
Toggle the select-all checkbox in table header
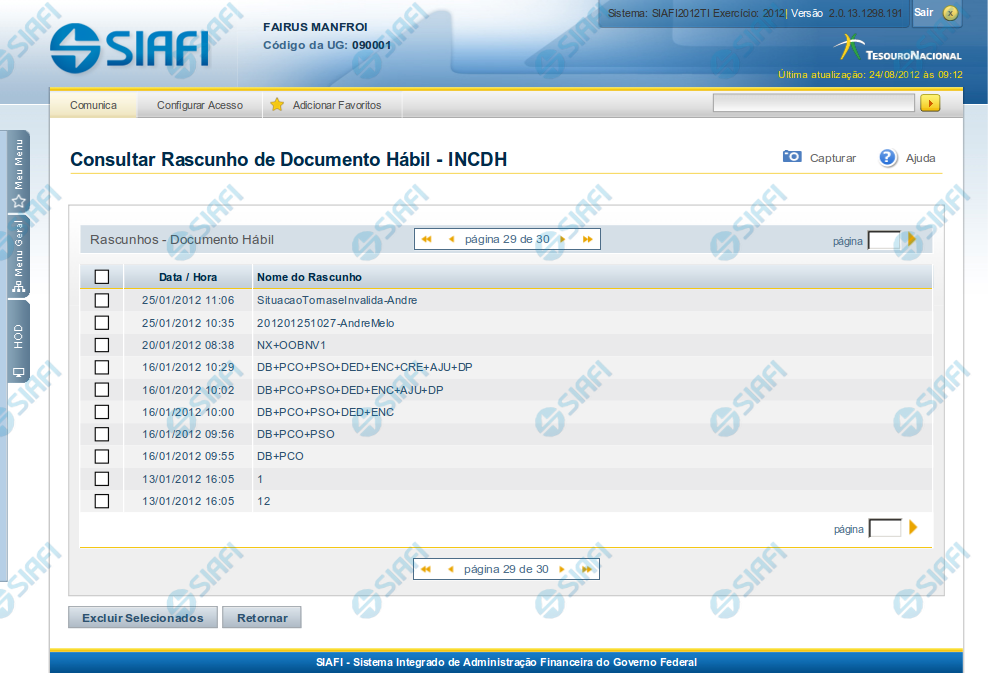coord(101,277)
